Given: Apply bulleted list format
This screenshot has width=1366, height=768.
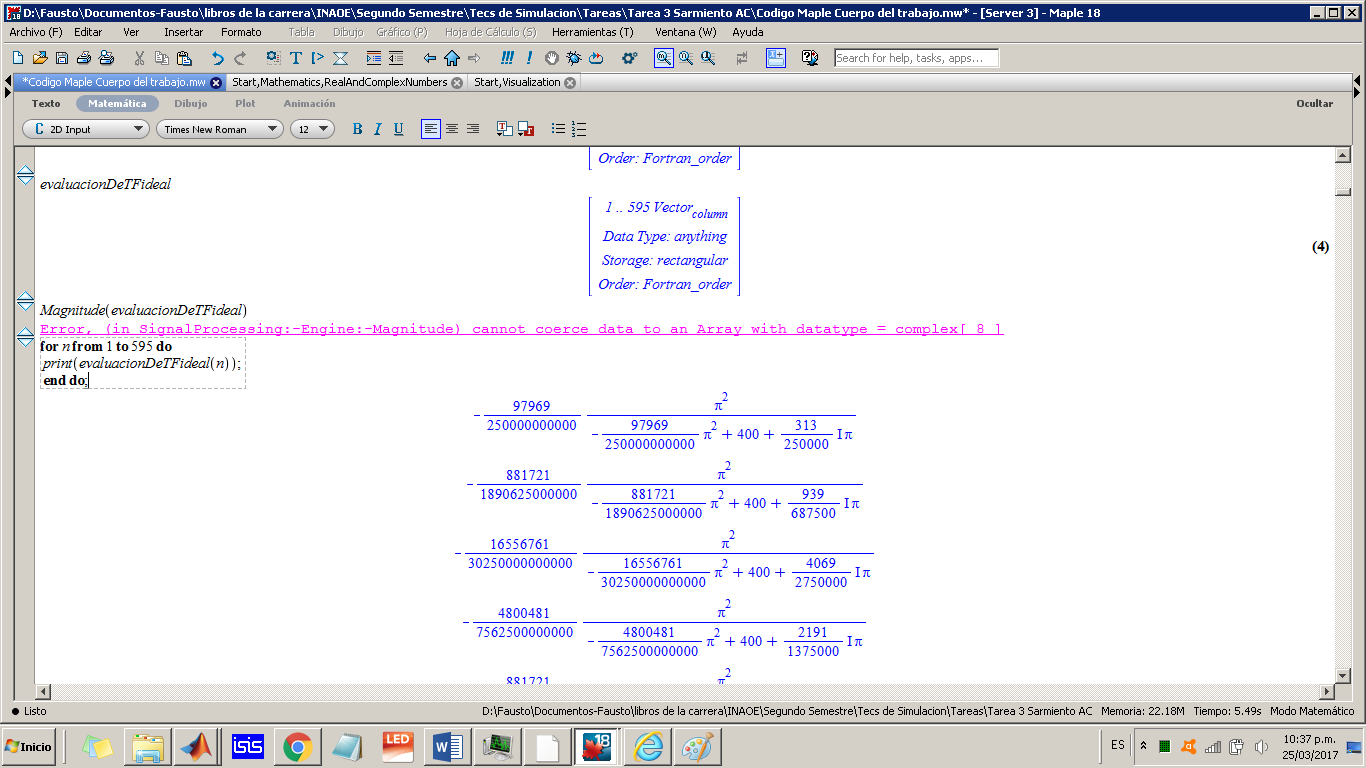Looking at the screenshot, I should pos(558,129).
